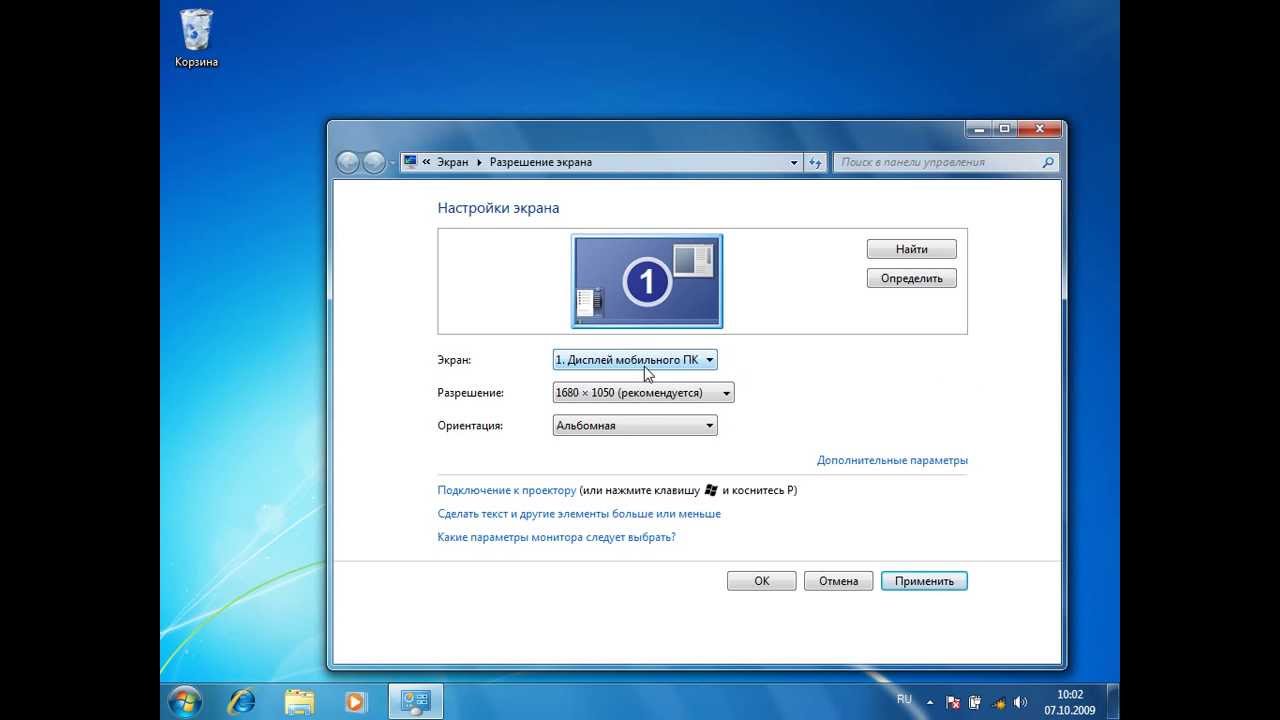
Task: Click the battery power tray icon
Action: tap(975, 702)
